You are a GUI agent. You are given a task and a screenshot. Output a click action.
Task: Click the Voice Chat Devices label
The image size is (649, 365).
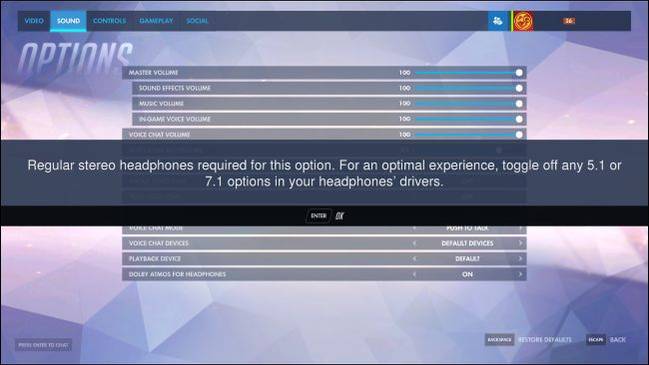click(159, 243)
